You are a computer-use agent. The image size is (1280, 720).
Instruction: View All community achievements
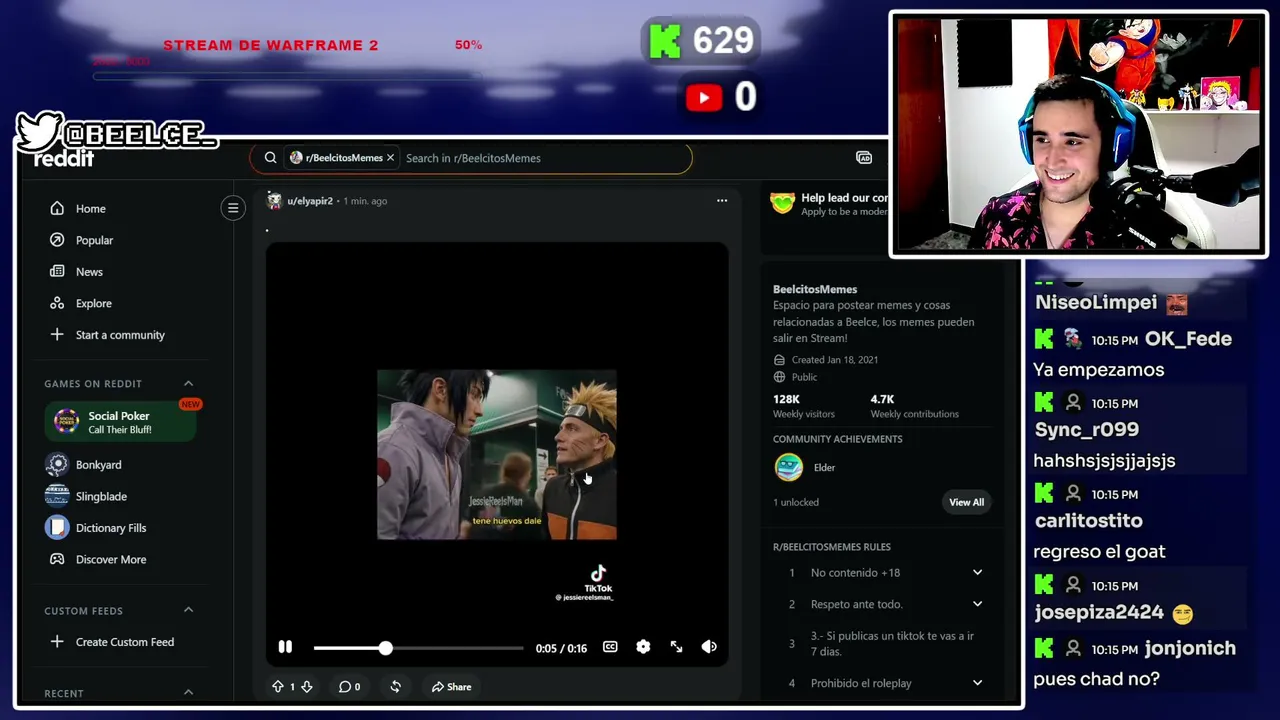pos(966,502)
